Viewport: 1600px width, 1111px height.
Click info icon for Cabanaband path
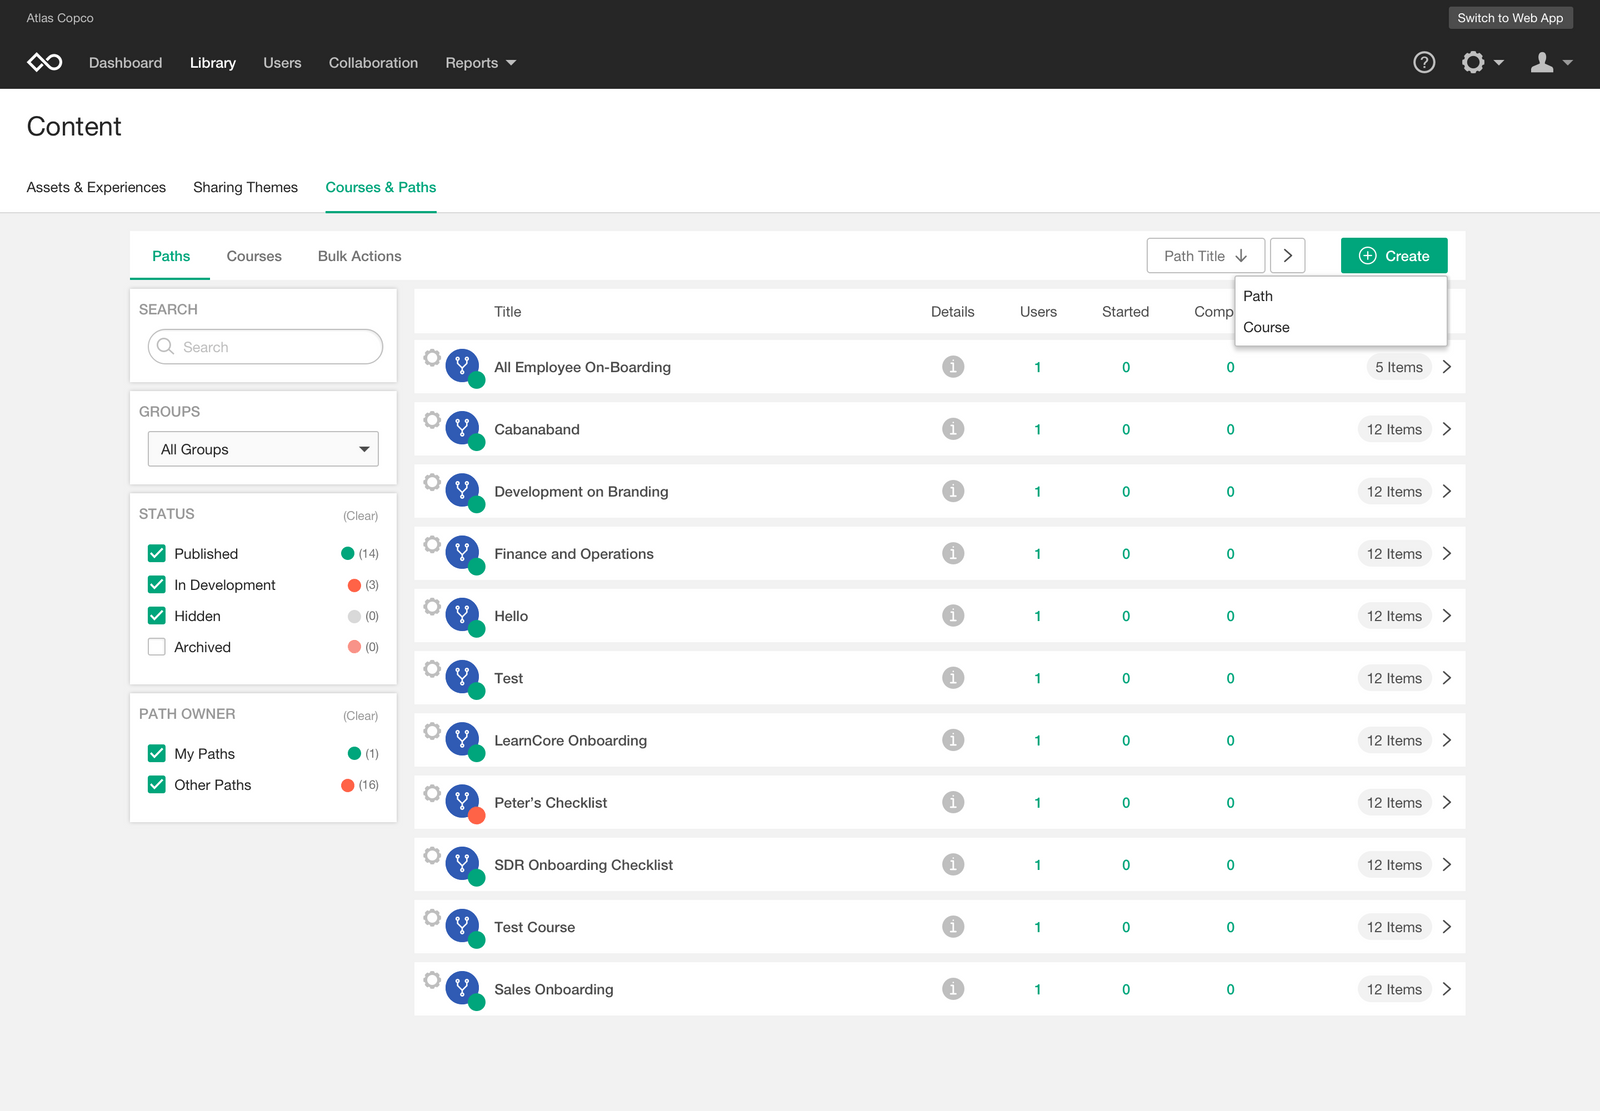(x=953, y=429)
